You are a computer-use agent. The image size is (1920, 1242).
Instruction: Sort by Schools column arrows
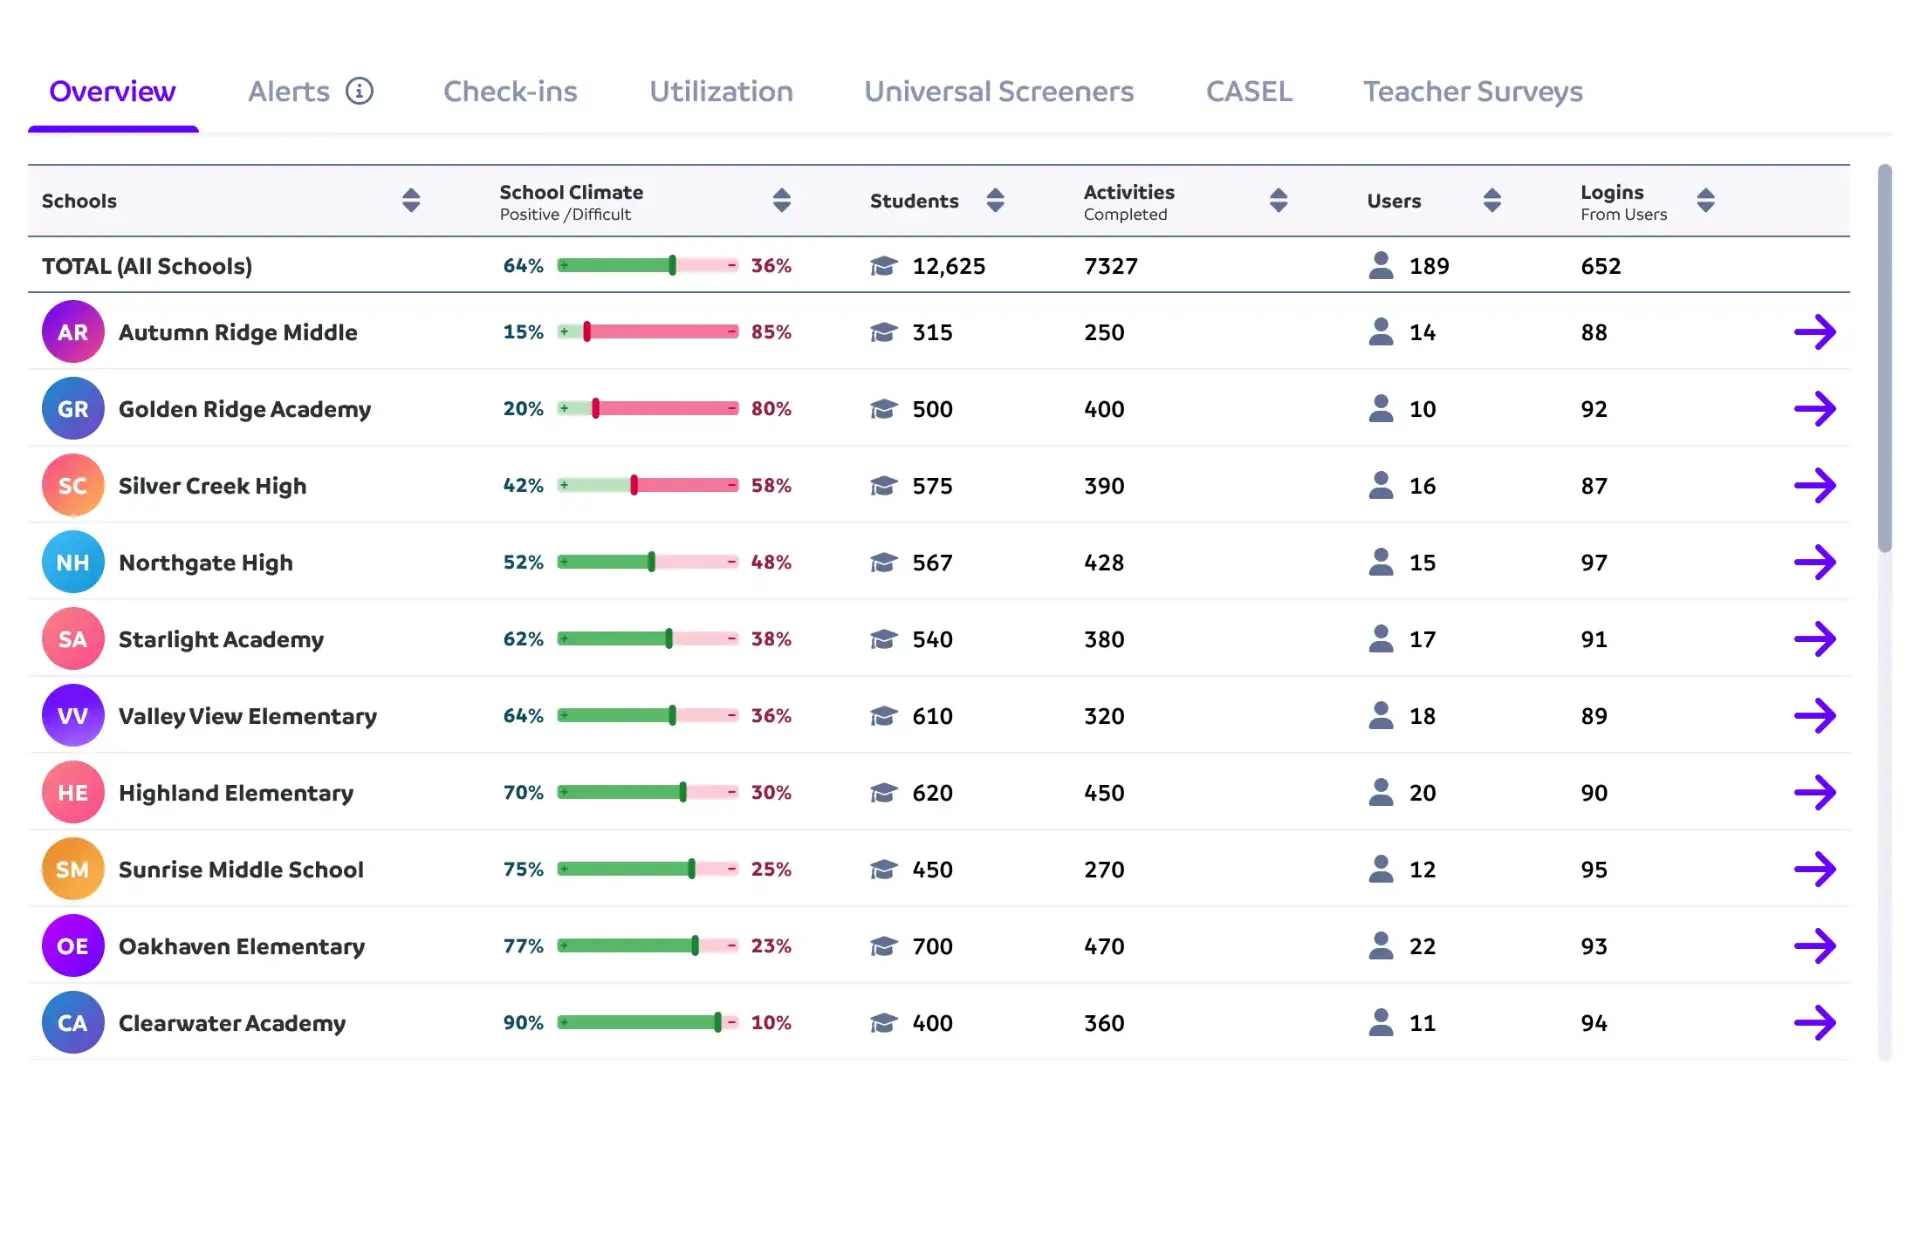point(411,200)
